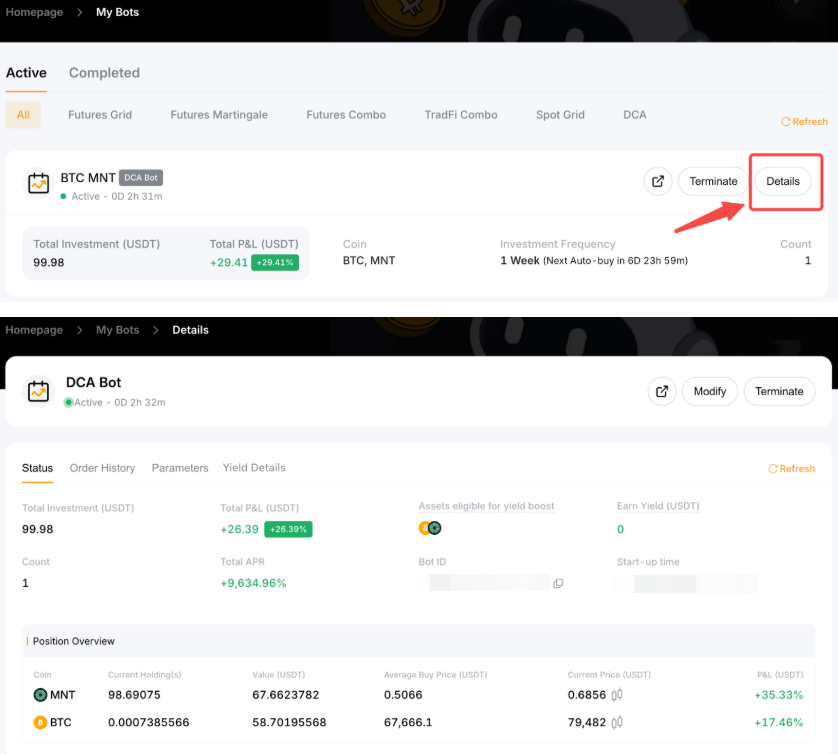Click the DCA Bot calendar icon in details header
The height and width of the screenshot is (754, 838).
coord(39,391)
